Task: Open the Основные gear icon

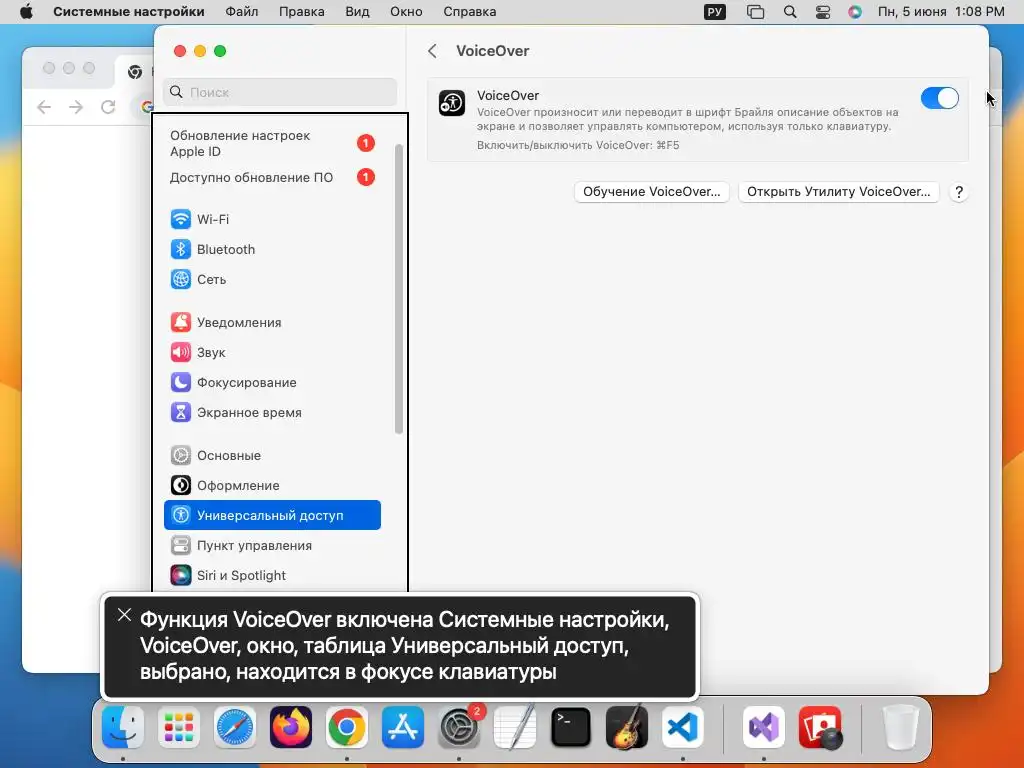Action: (x=181, y=455)
